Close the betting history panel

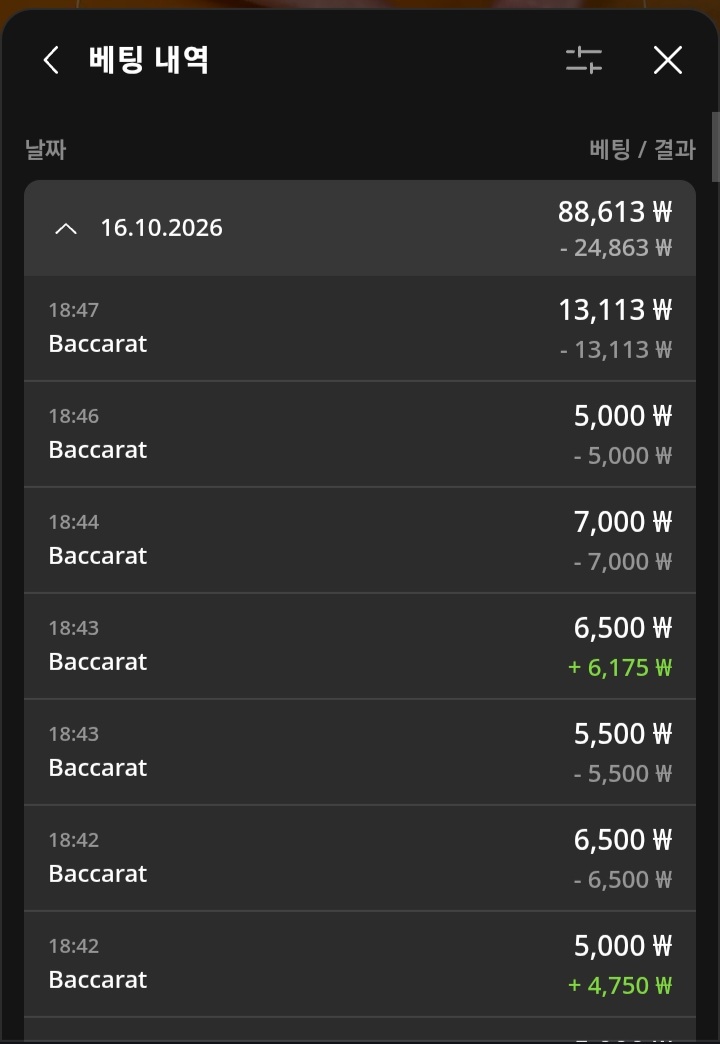point(667,61)
